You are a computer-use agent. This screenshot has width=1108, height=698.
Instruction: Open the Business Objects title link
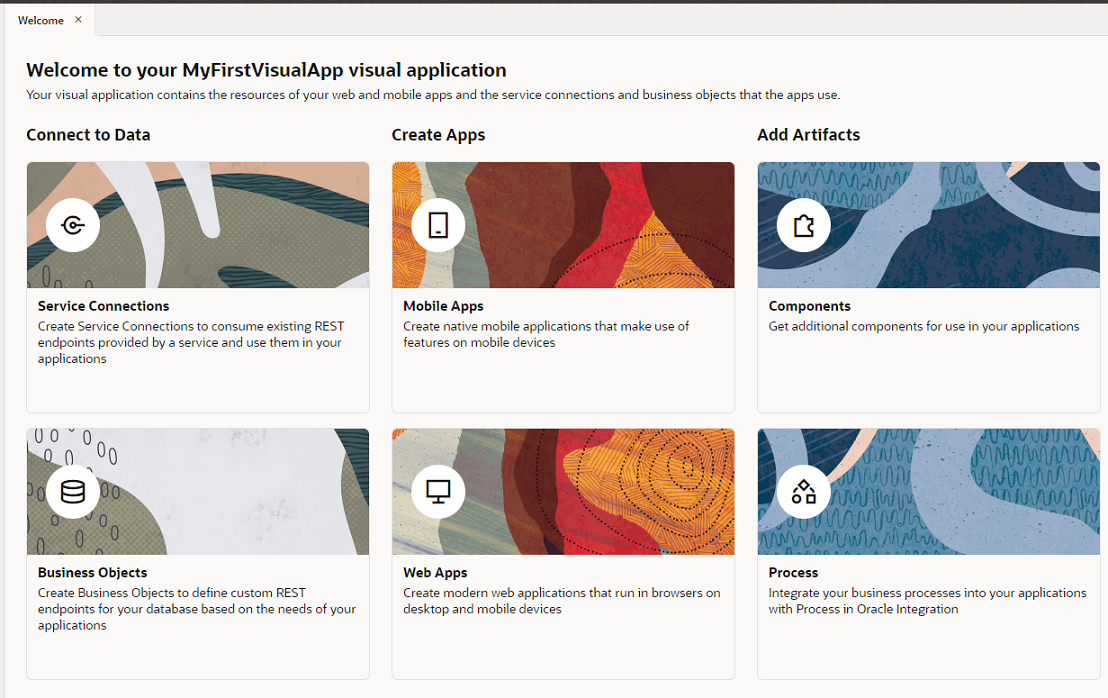coord(93,572)
